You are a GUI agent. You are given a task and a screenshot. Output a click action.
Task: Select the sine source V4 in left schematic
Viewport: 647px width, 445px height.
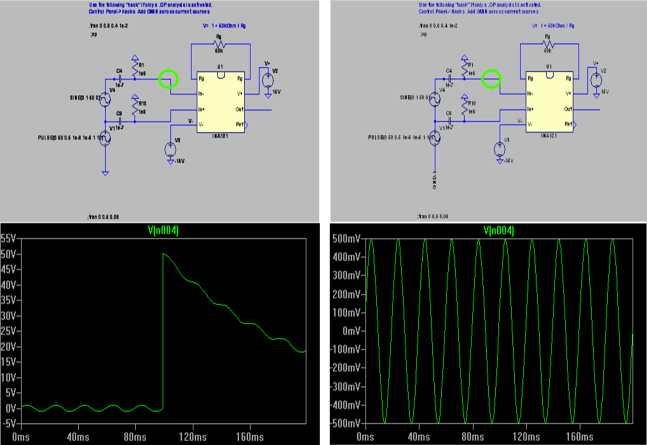click(x=105, y=99)
